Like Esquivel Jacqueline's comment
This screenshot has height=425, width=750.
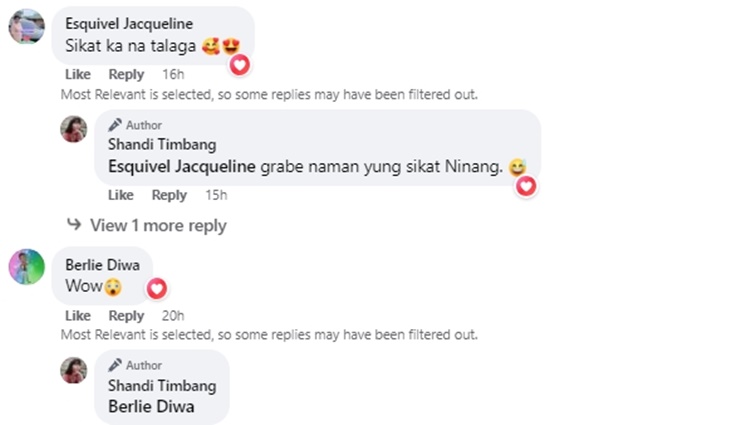[x=77, y=75]
